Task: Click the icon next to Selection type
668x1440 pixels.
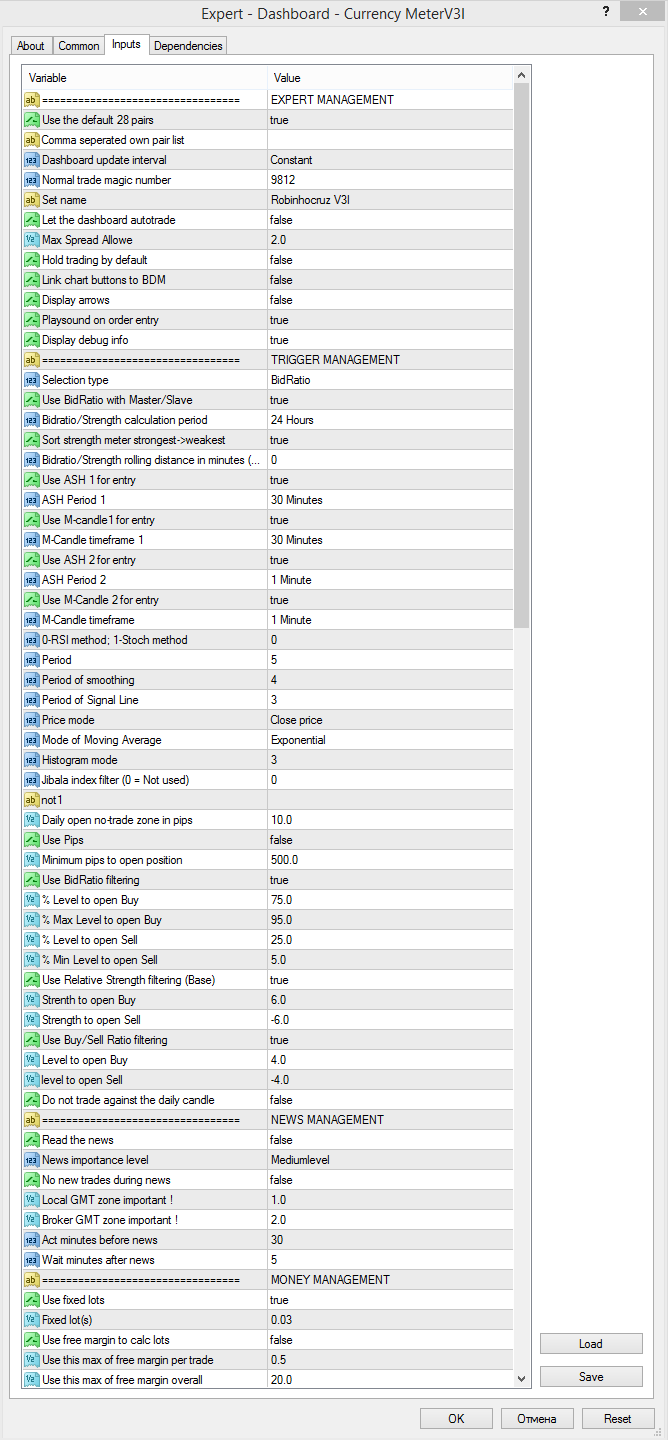Action: point(31,380)
